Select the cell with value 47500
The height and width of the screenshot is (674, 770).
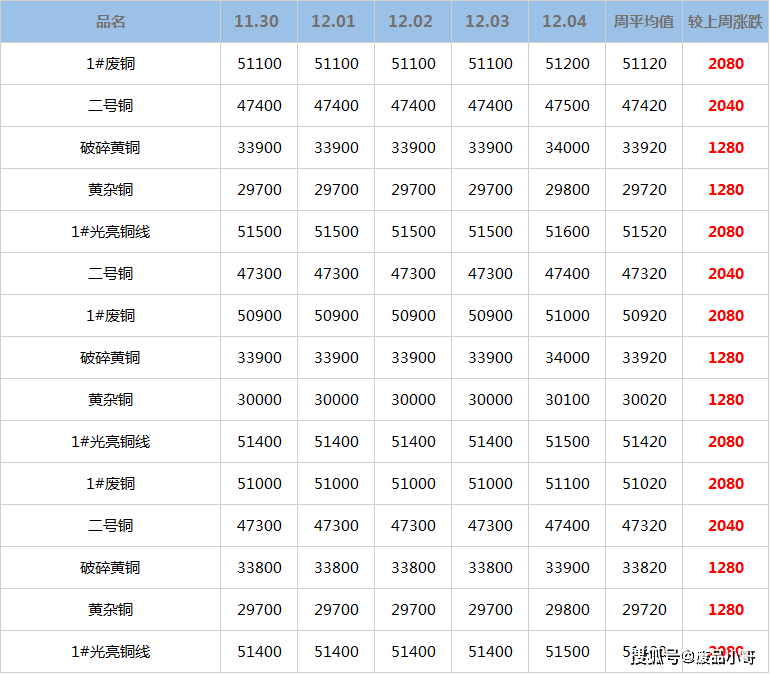click(x=567, y=105)
